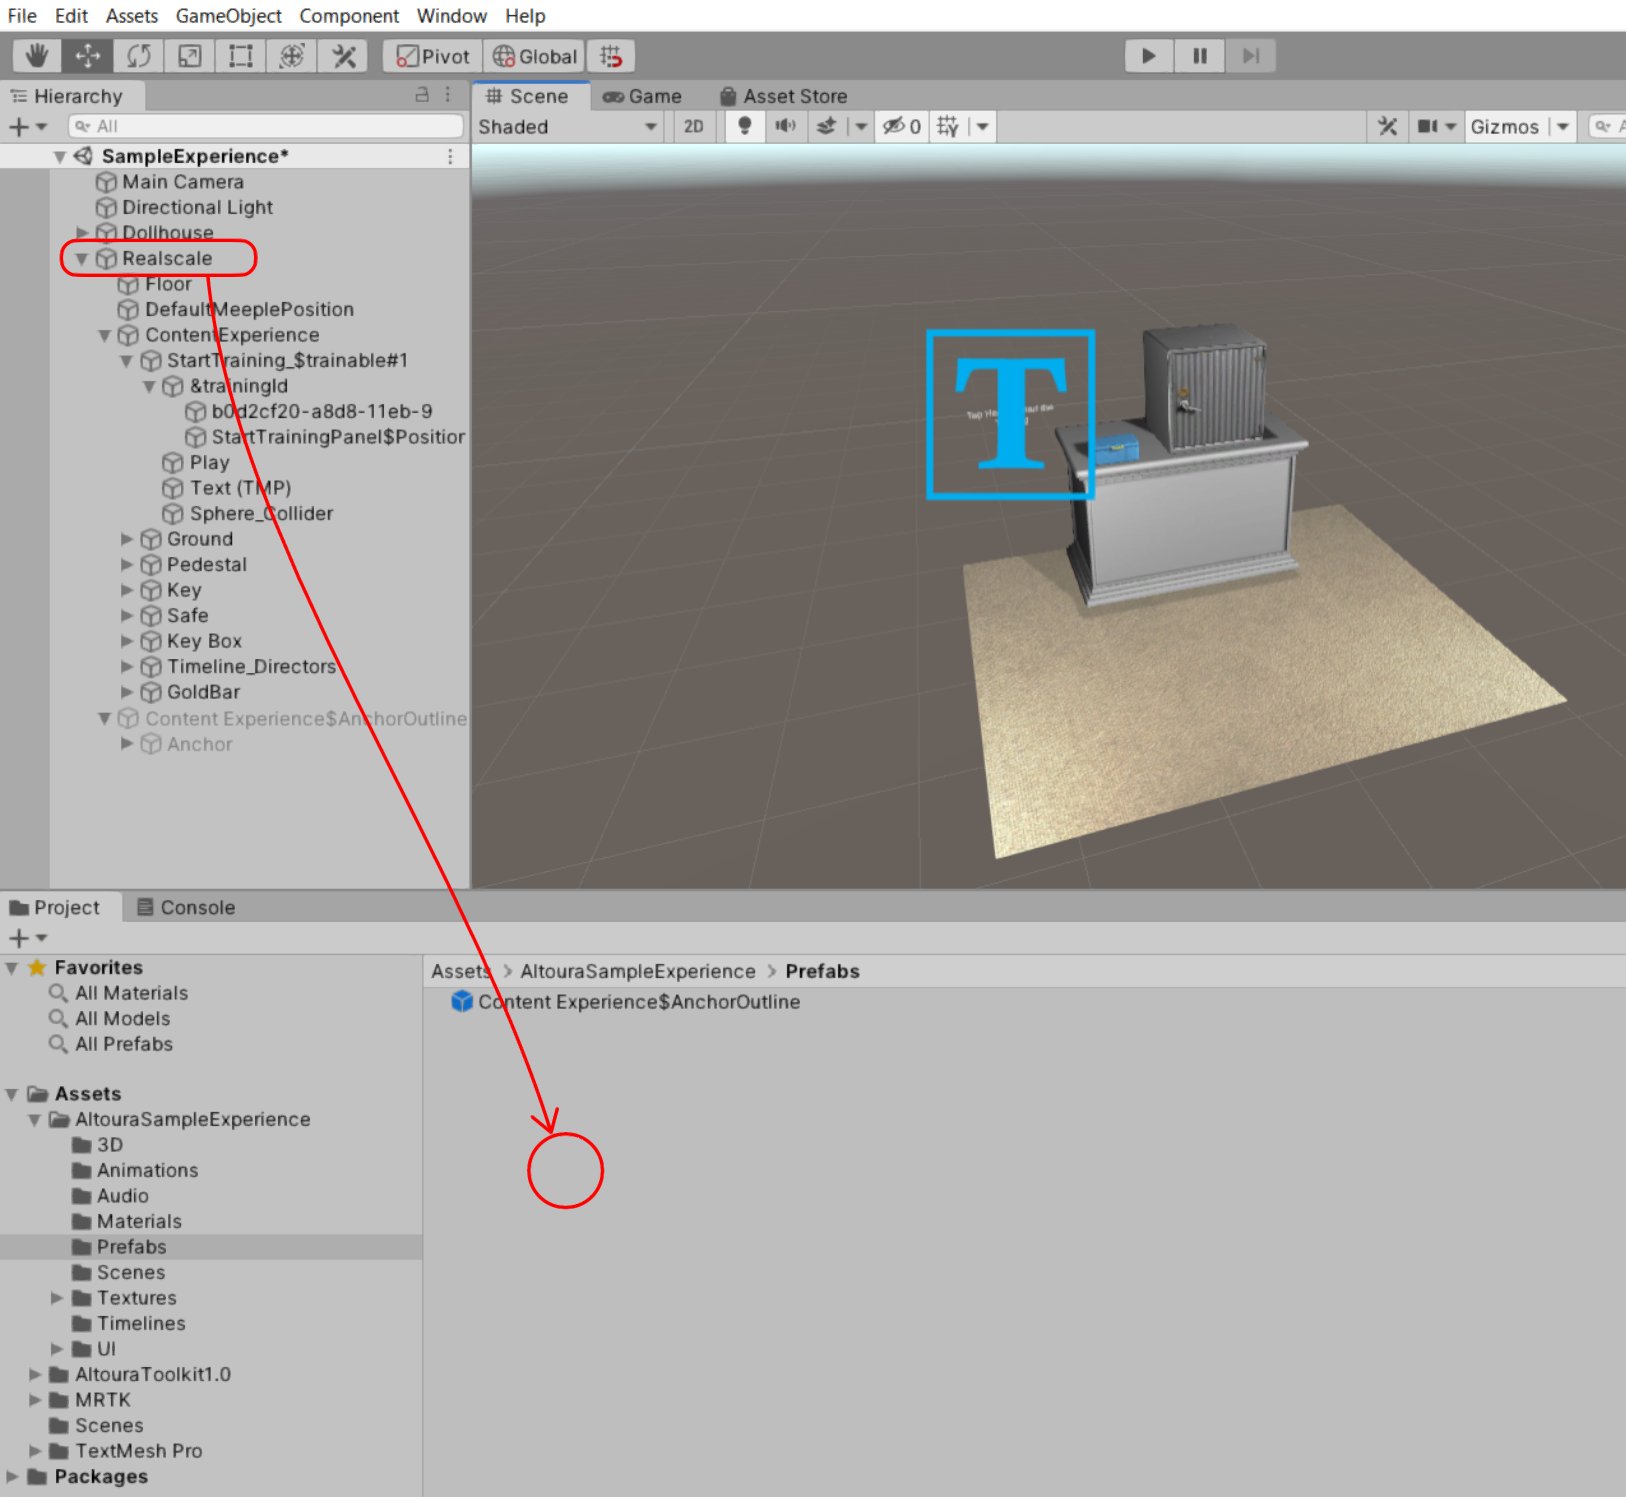Expand the Pedestal object
The width and height of the screenshot is (1626, 1497).
coord(127,565)
